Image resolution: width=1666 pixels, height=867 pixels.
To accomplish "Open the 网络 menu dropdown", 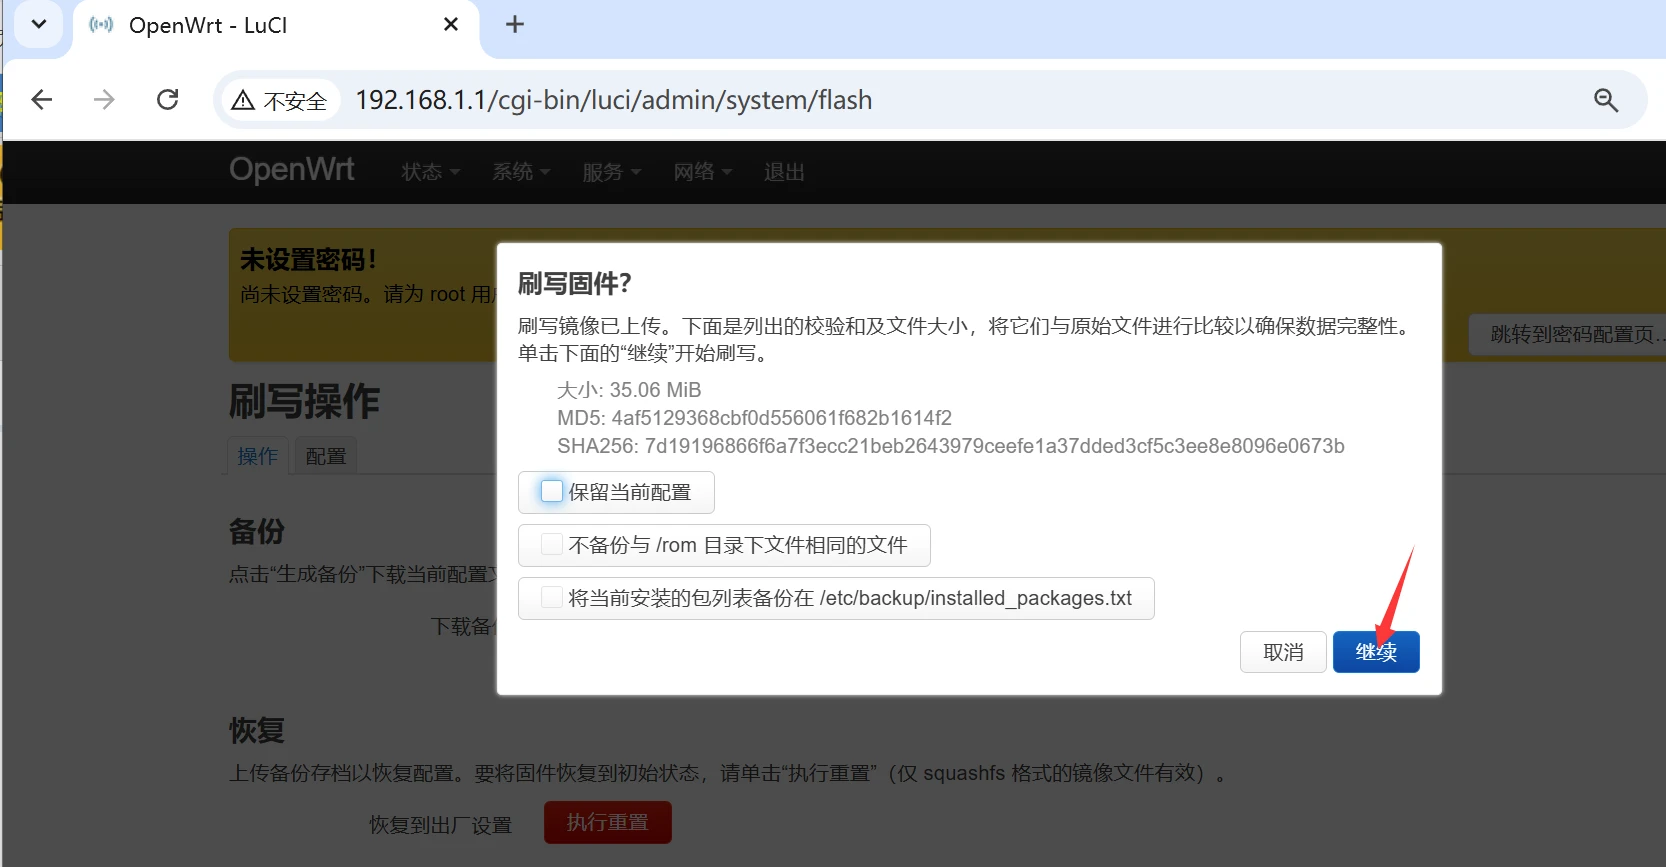I will (x=703, y=172).
